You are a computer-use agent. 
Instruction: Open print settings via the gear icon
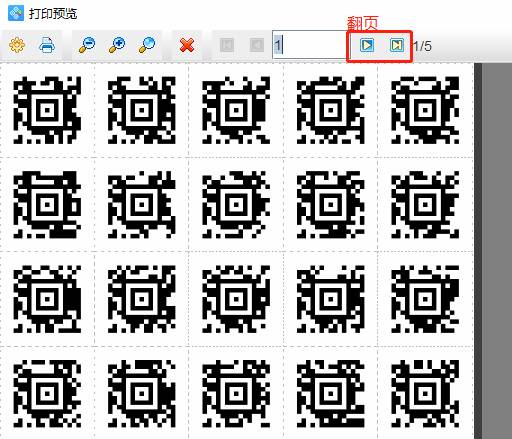coord(17,45)
